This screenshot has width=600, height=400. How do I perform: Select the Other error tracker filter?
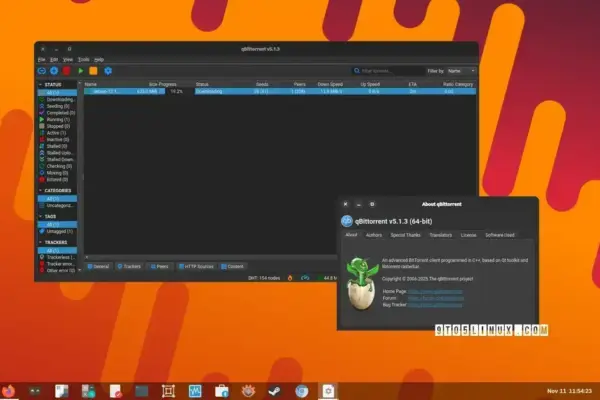tap(57, 270)
